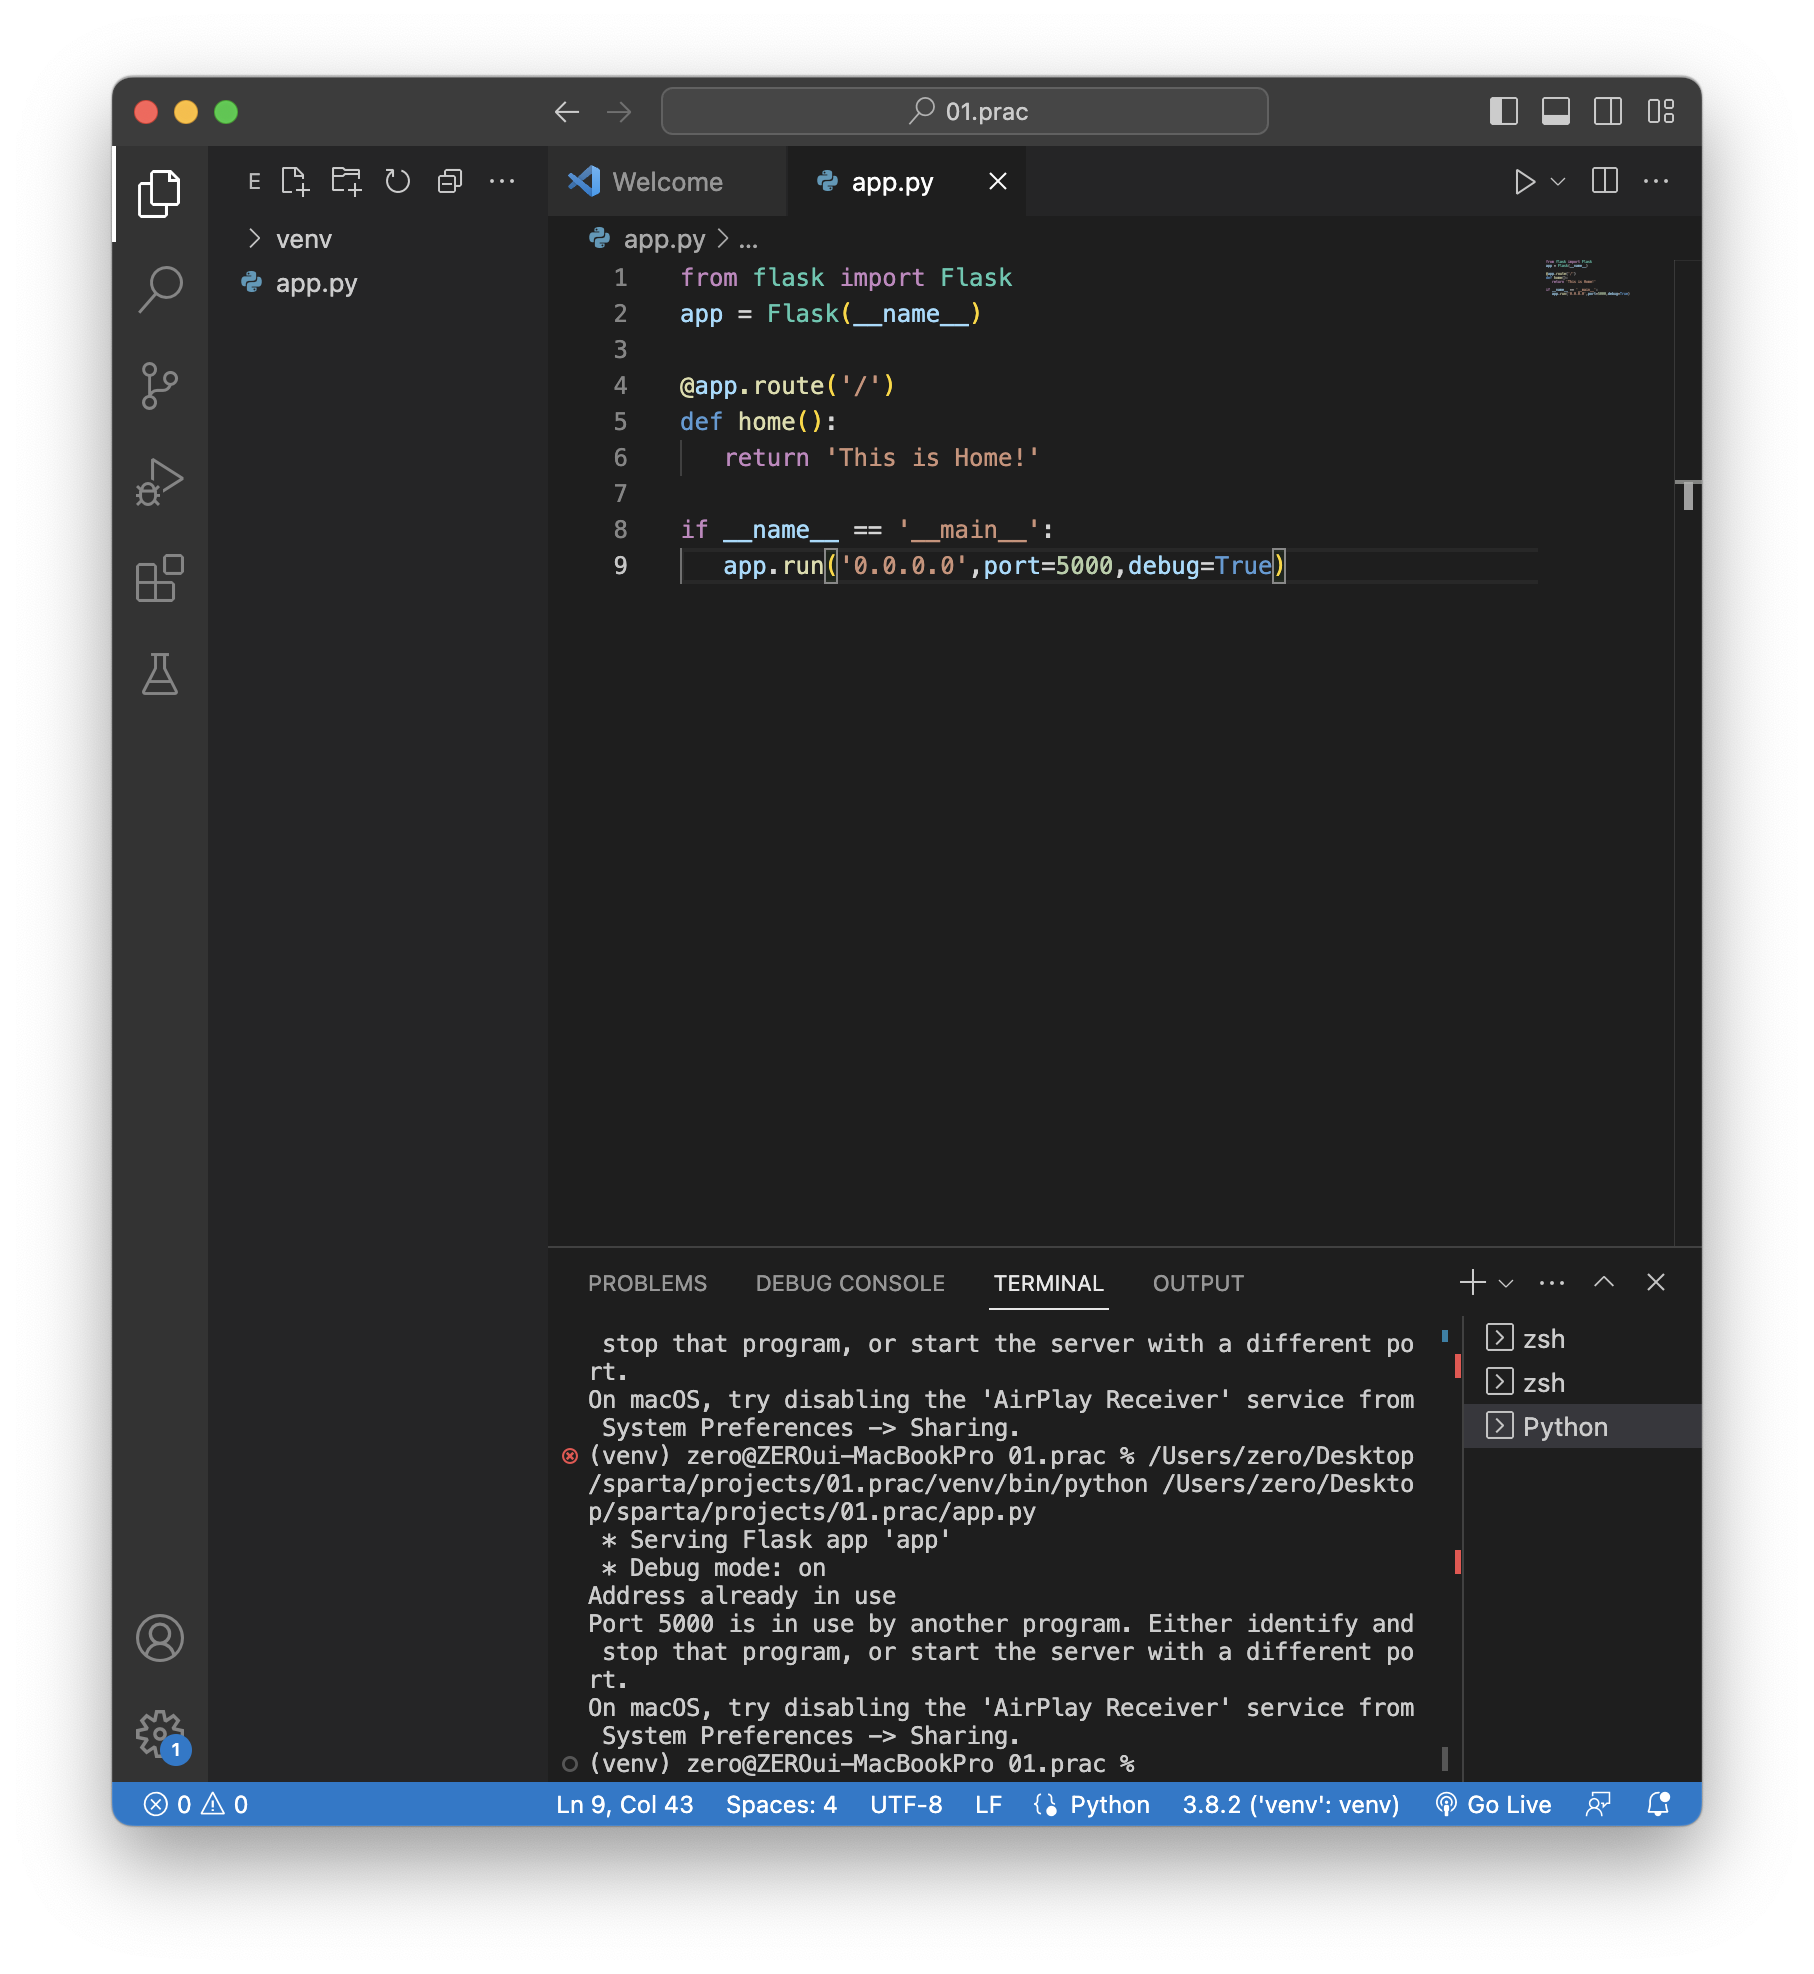
Task: Select the app.py editor tab
Action: pos(892,181)
